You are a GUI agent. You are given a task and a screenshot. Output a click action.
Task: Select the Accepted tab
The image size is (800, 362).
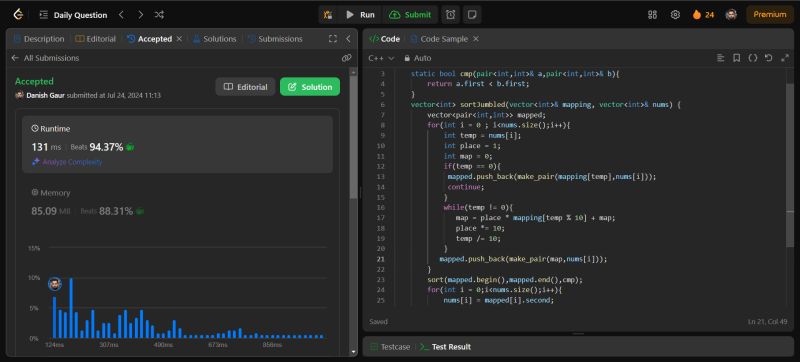click(x=149, y=39)
